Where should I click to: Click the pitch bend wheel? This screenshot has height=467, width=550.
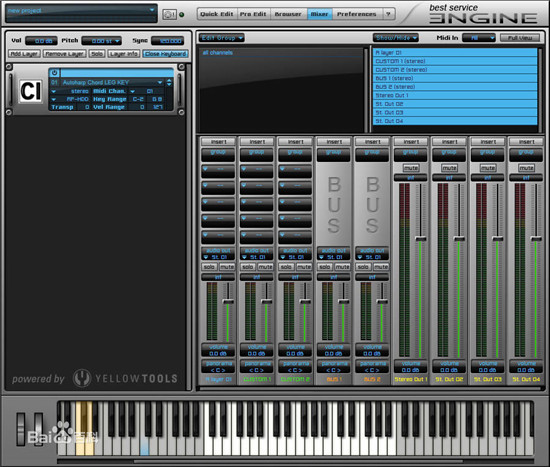[x=21, y=429]
